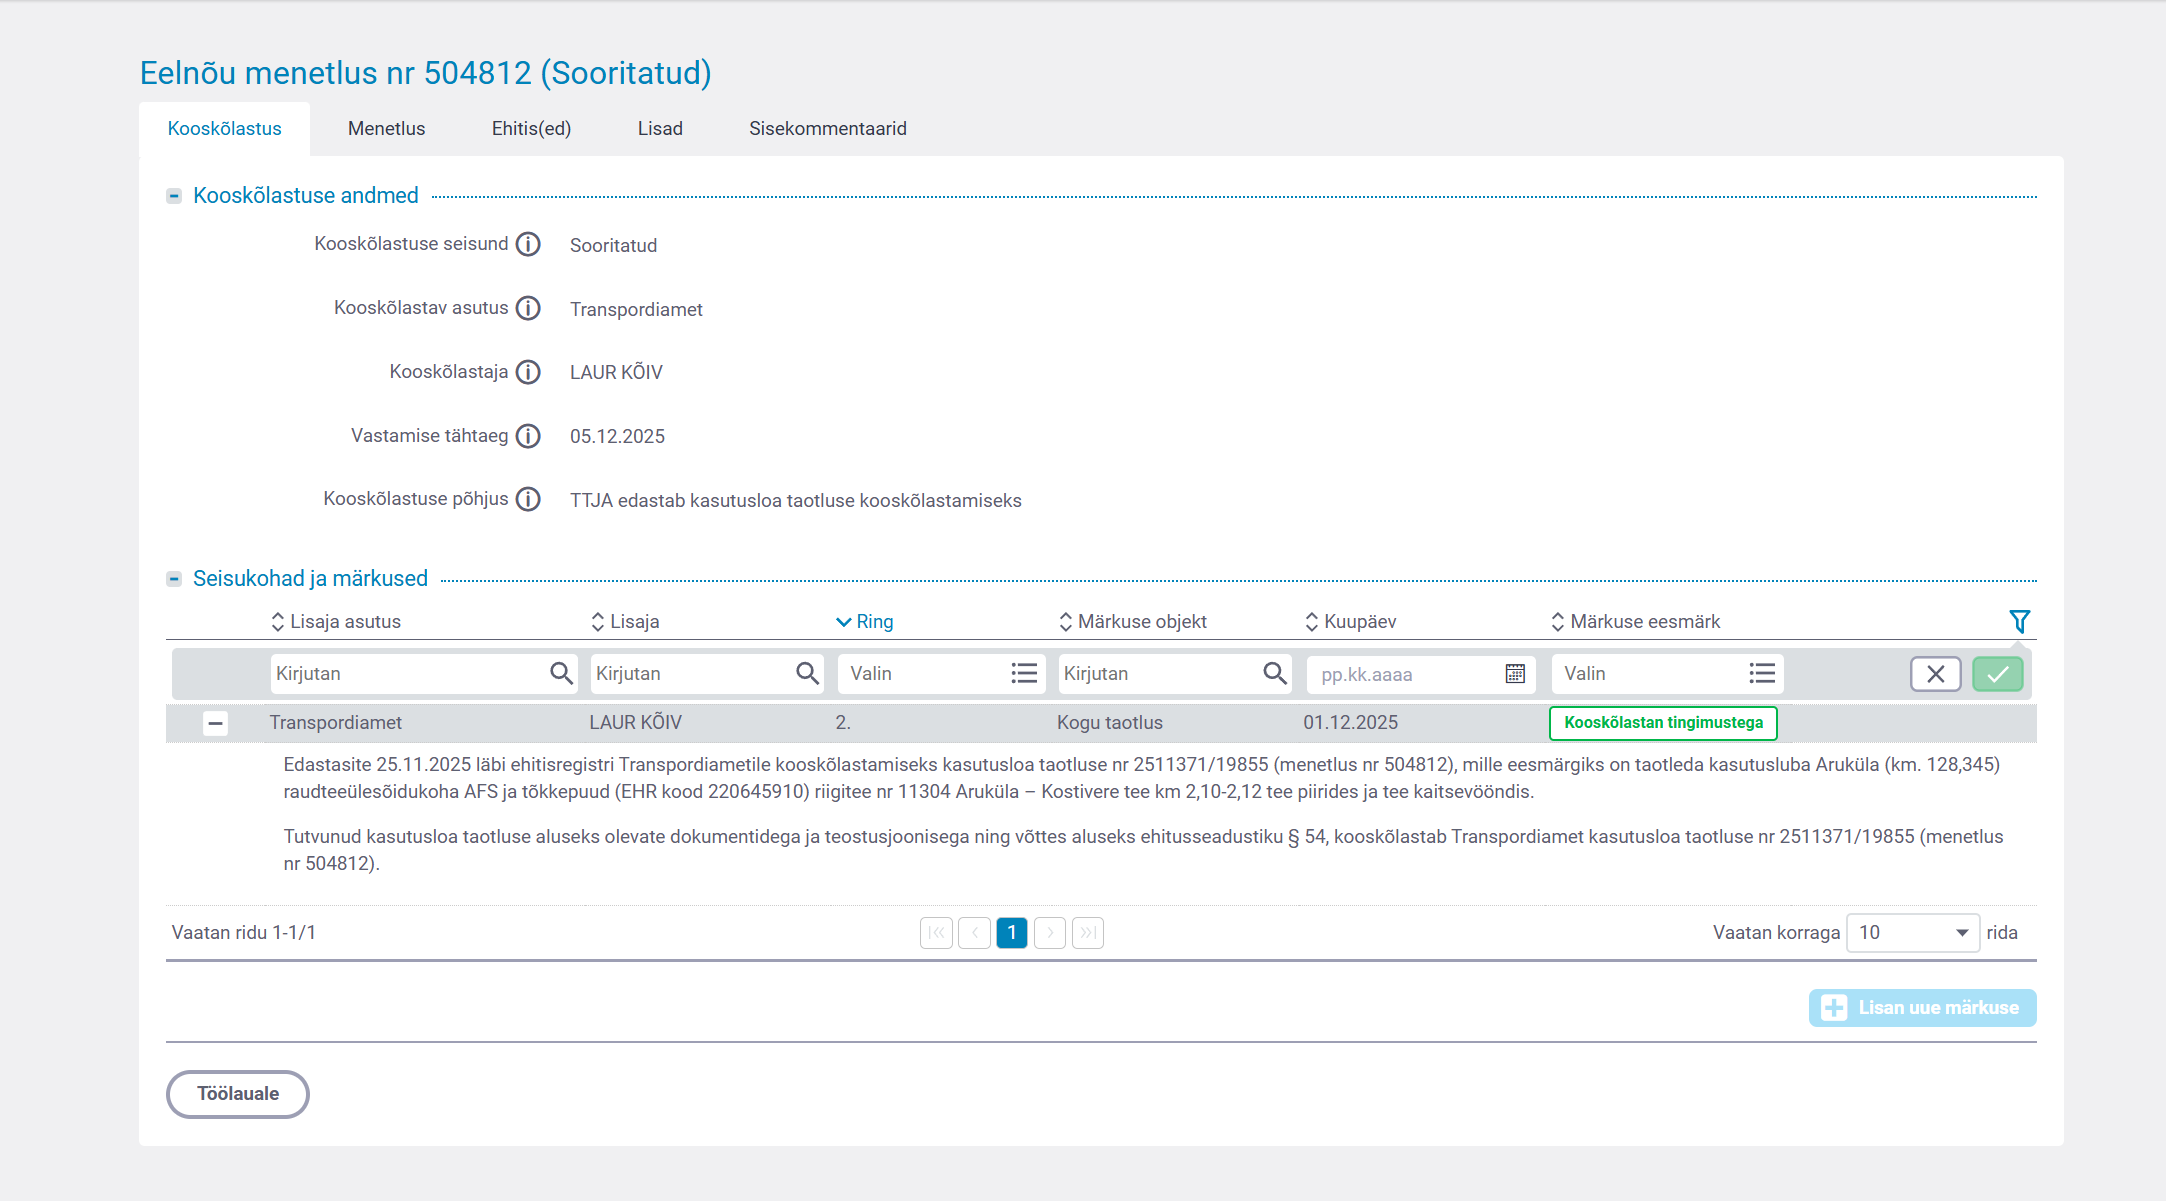Open calendar picker in Kuupäev filter
The height and width of the screenshot is (1201, 2166).
[1515, 673]
